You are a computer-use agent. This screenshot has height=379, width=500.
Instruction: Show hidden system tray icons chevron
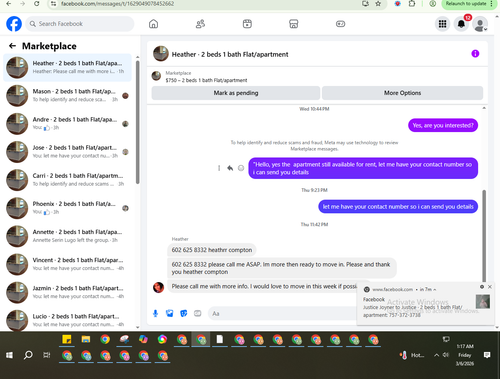click(x=436, y=355)
